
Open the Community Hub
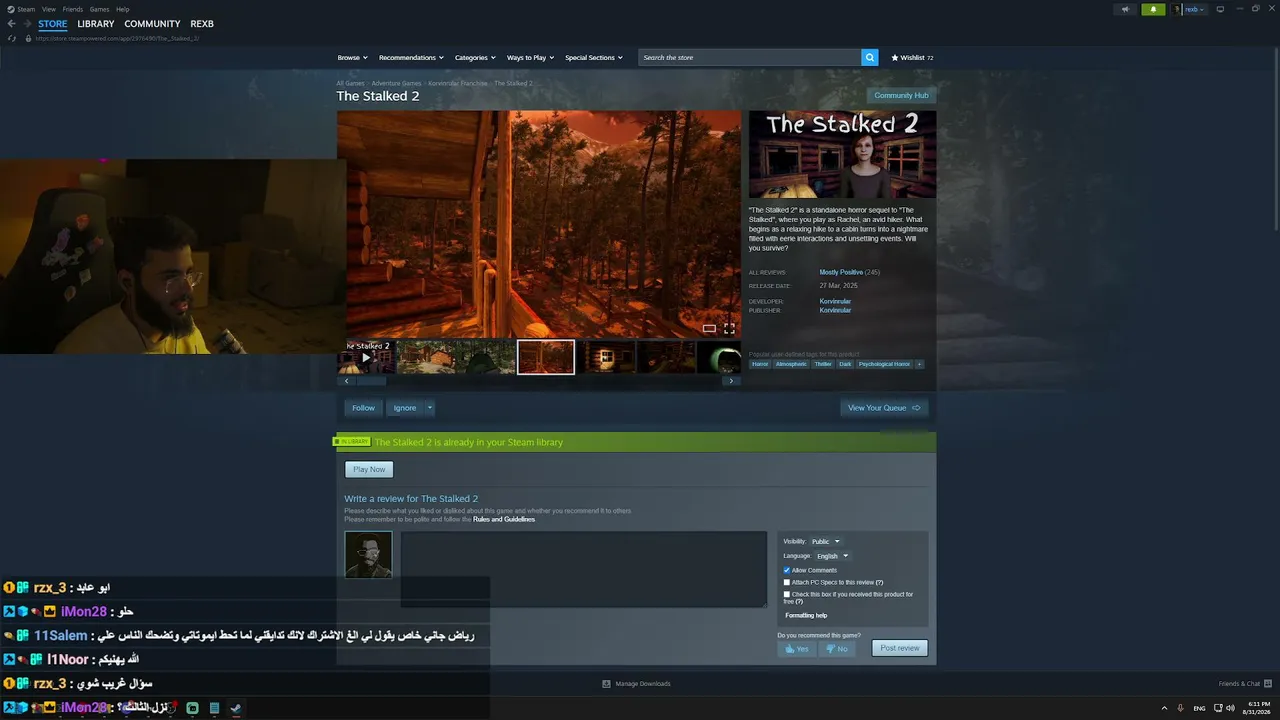[x=901, y=95]
